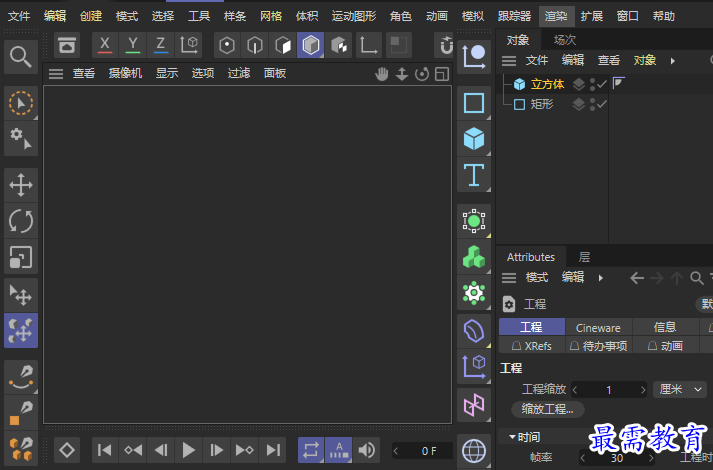Open the Cineware tab

tap(598, 327)
